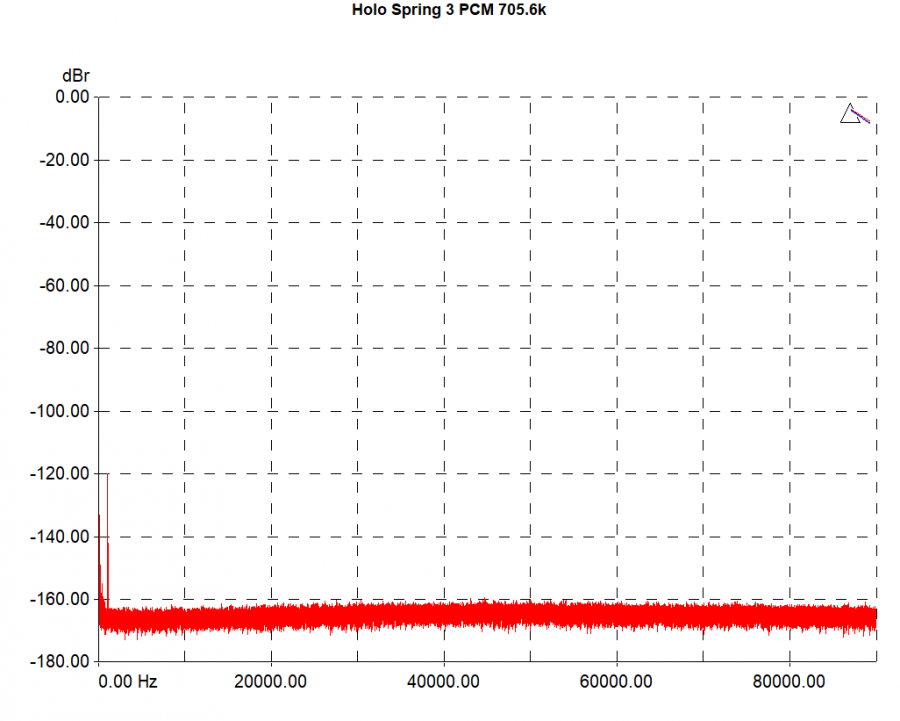The image size is (900, 721).
Task: Click the -140.00 y-axis label
Action: point(60,537)
